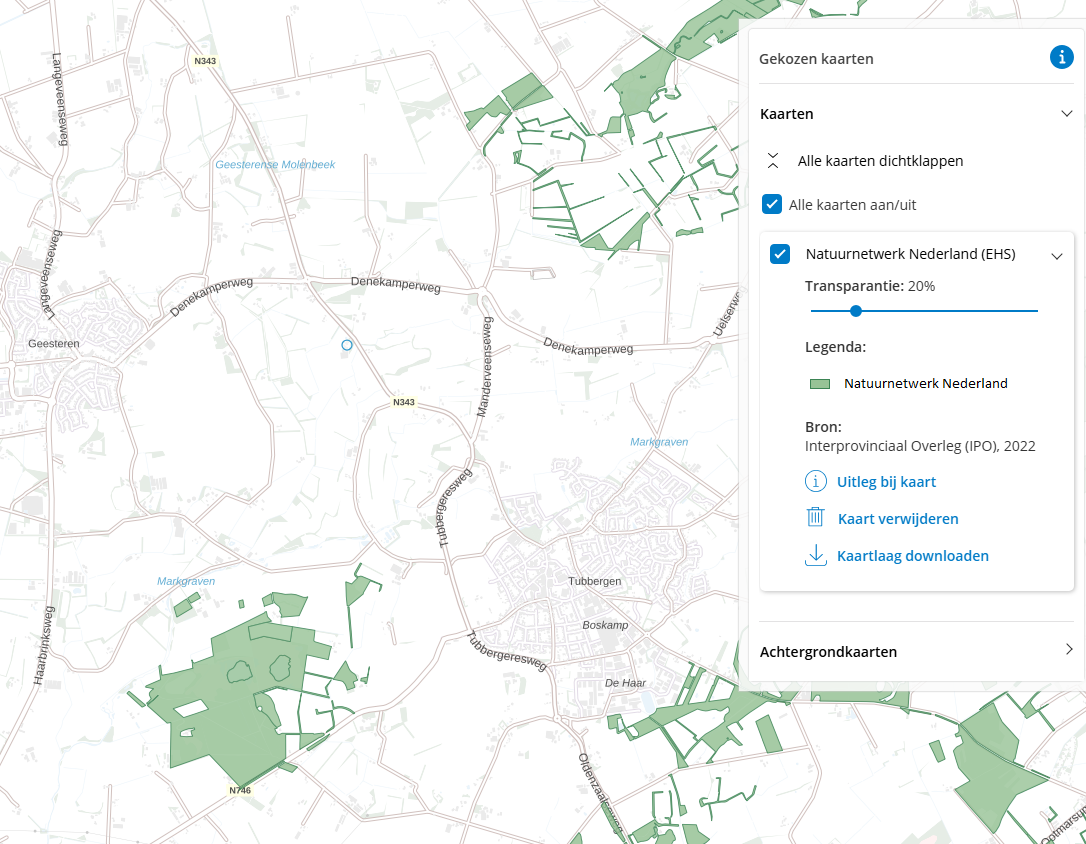Click the N746 road shield on the map

[240, 790]
